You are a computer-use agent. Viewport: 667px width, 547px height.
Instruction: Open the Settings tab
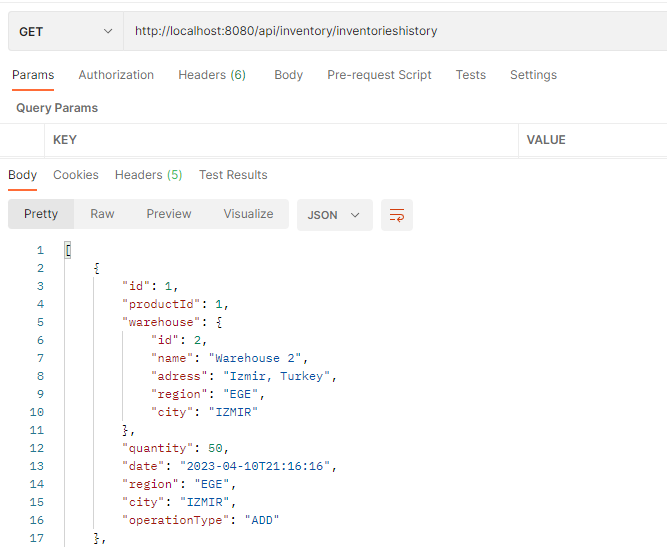click(x=533, y=75)
